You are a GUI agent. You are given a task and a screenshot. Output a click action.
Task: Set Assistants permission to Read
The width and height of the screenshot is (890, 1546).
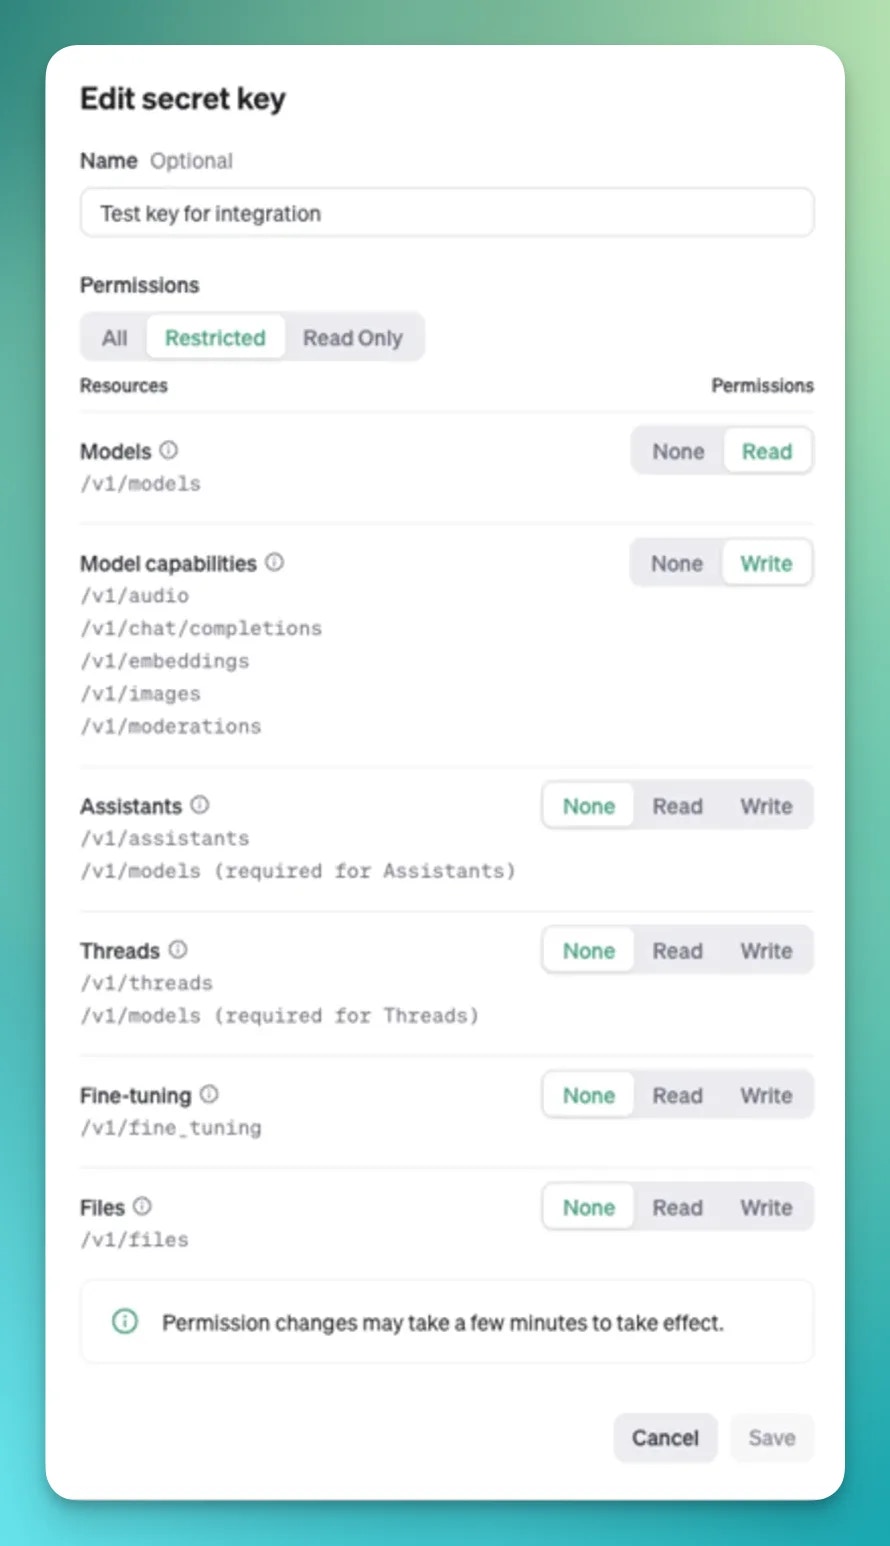[678, 806]
